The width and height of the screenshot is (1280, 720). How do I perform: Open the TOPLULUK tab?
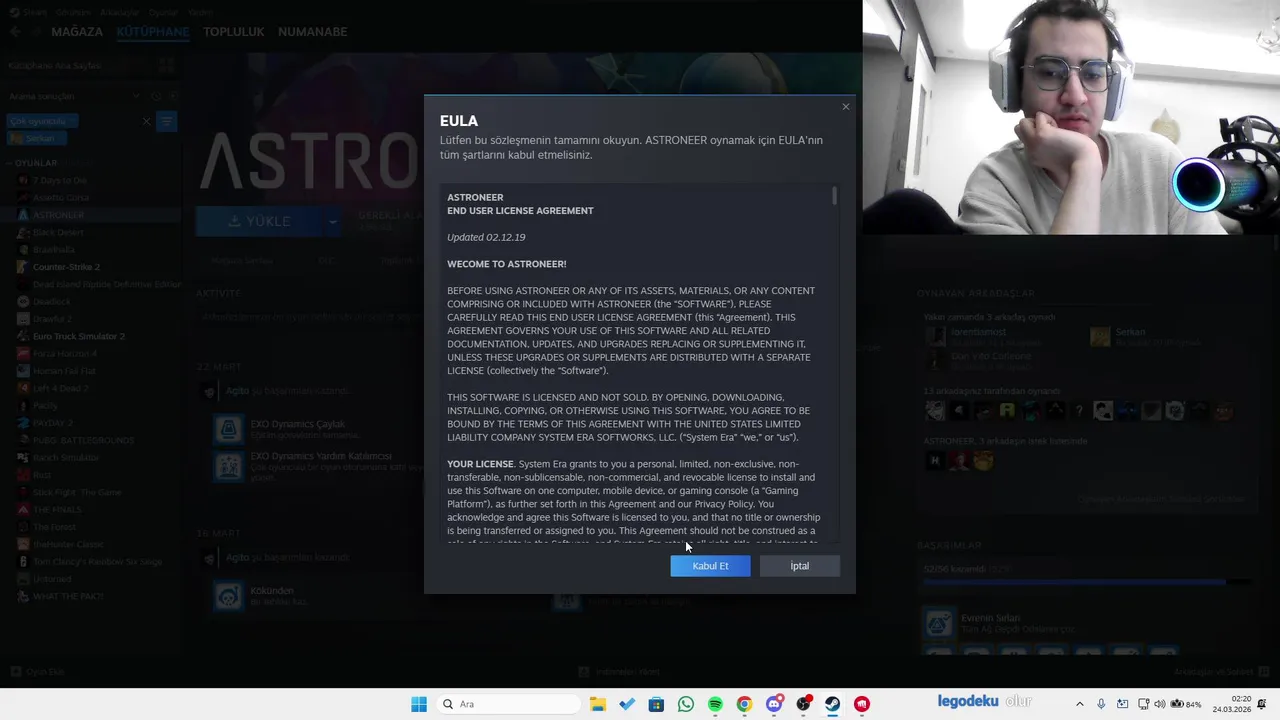tap(233, 32)
